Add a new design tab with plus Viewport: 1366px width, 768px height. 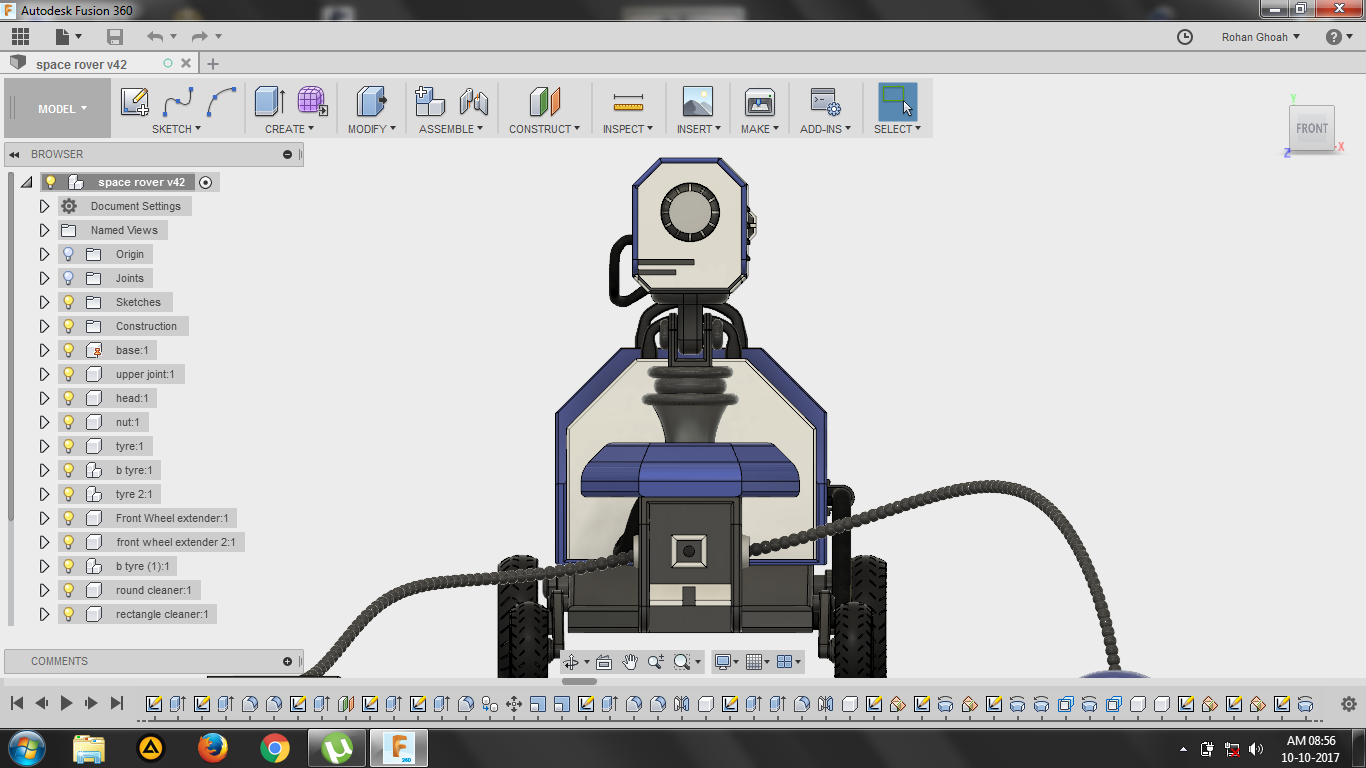point(212,64)
